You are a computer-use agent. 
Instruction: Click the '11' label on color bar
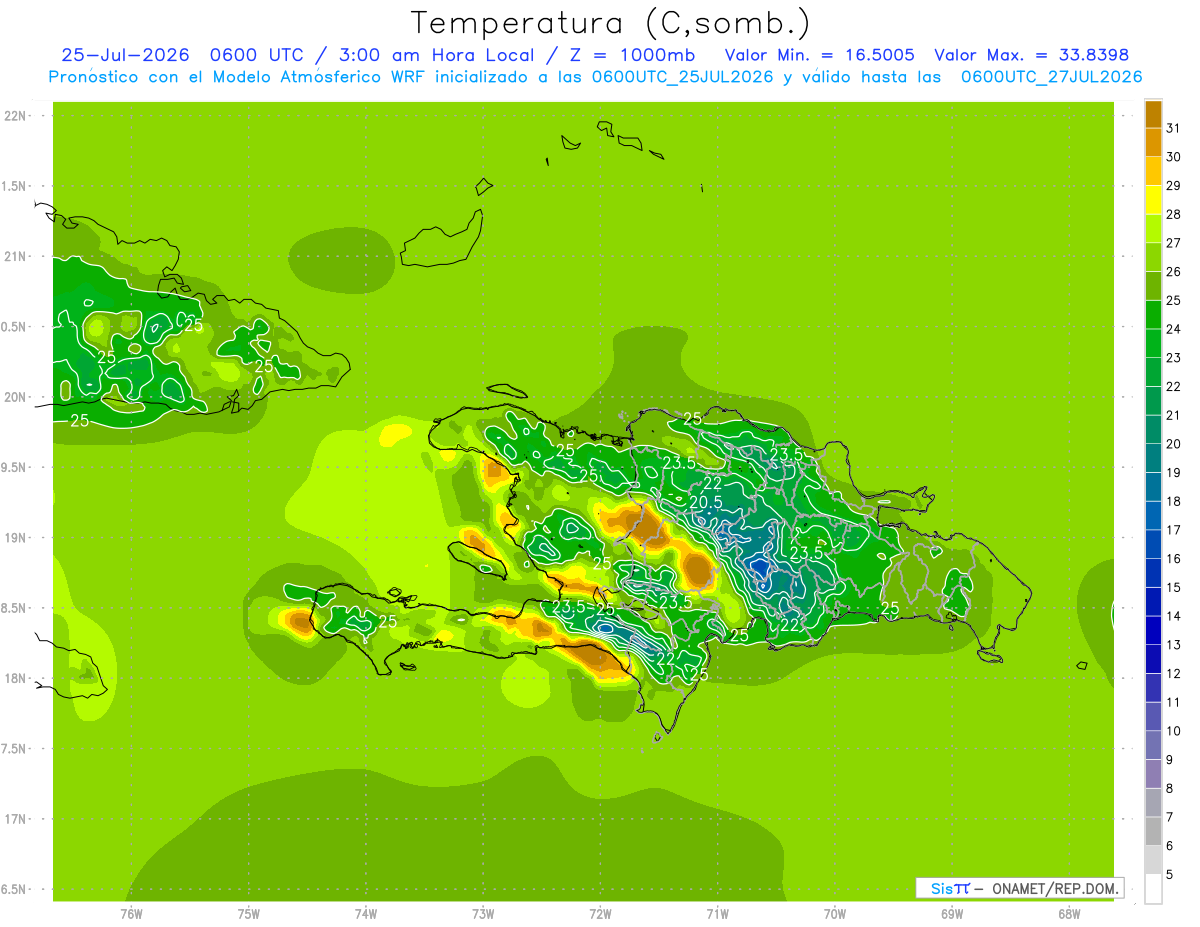(1173, 703)
